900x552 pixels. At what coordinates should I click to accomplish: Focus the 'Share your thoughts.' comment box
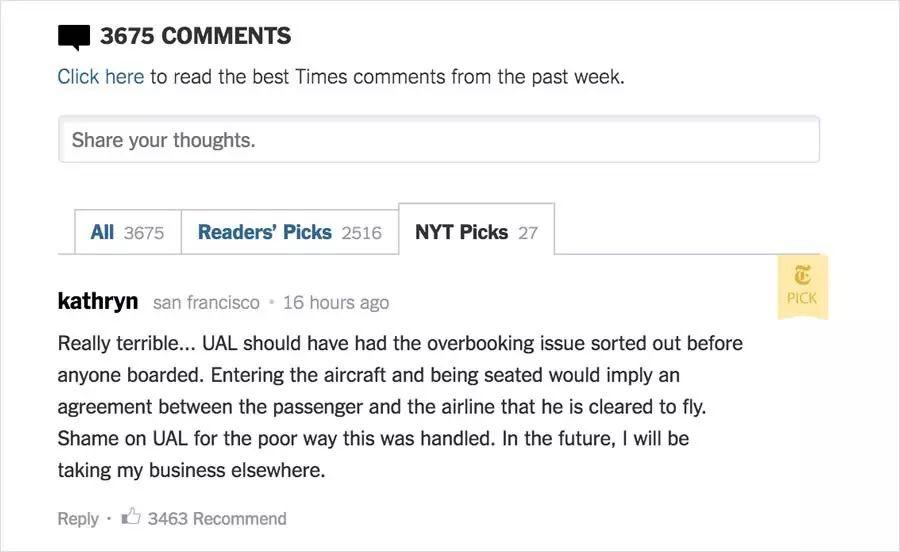click(439, 140)
